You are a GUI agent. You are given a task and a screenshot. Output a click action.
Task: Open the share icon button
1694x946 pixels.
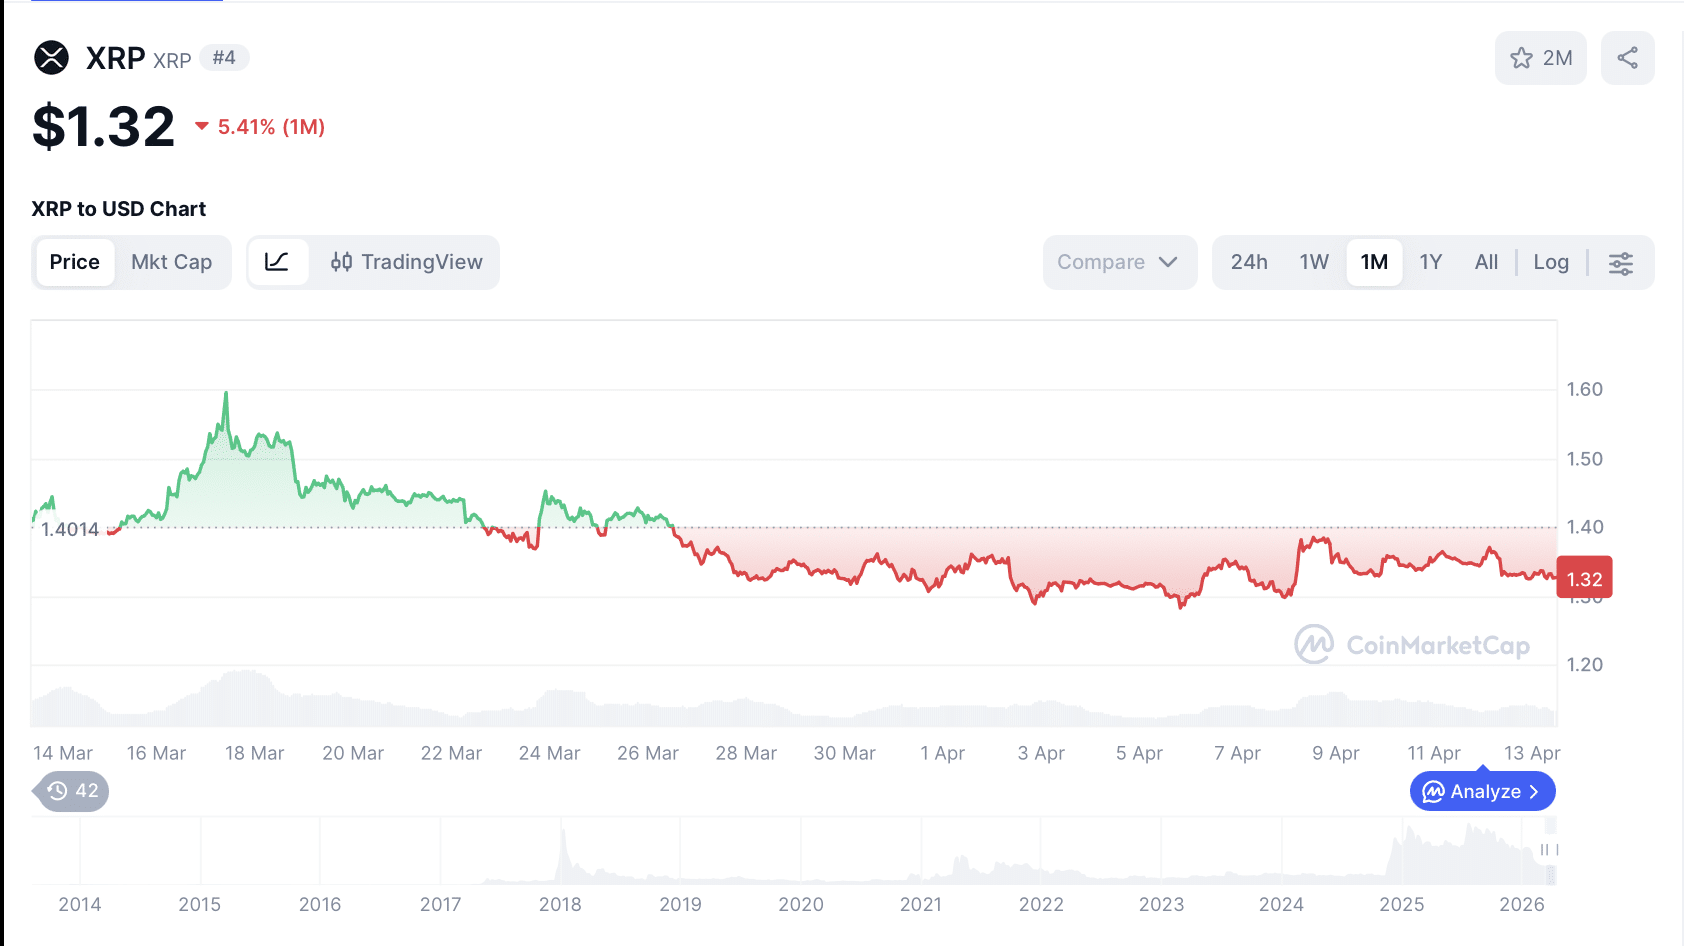pos(1627,58)
